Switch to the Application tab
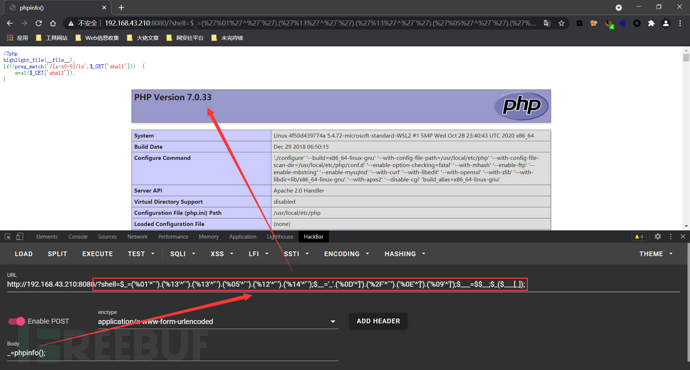This screenshot has width=690, height=370. 242,237
